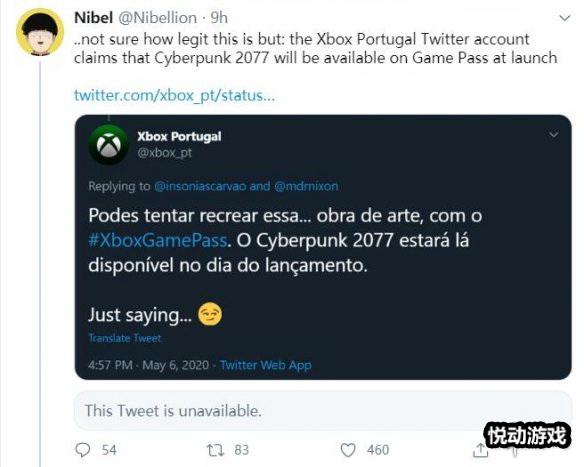
Task: Open the tweet options chevron for Nibel
Action: (565, 18)
